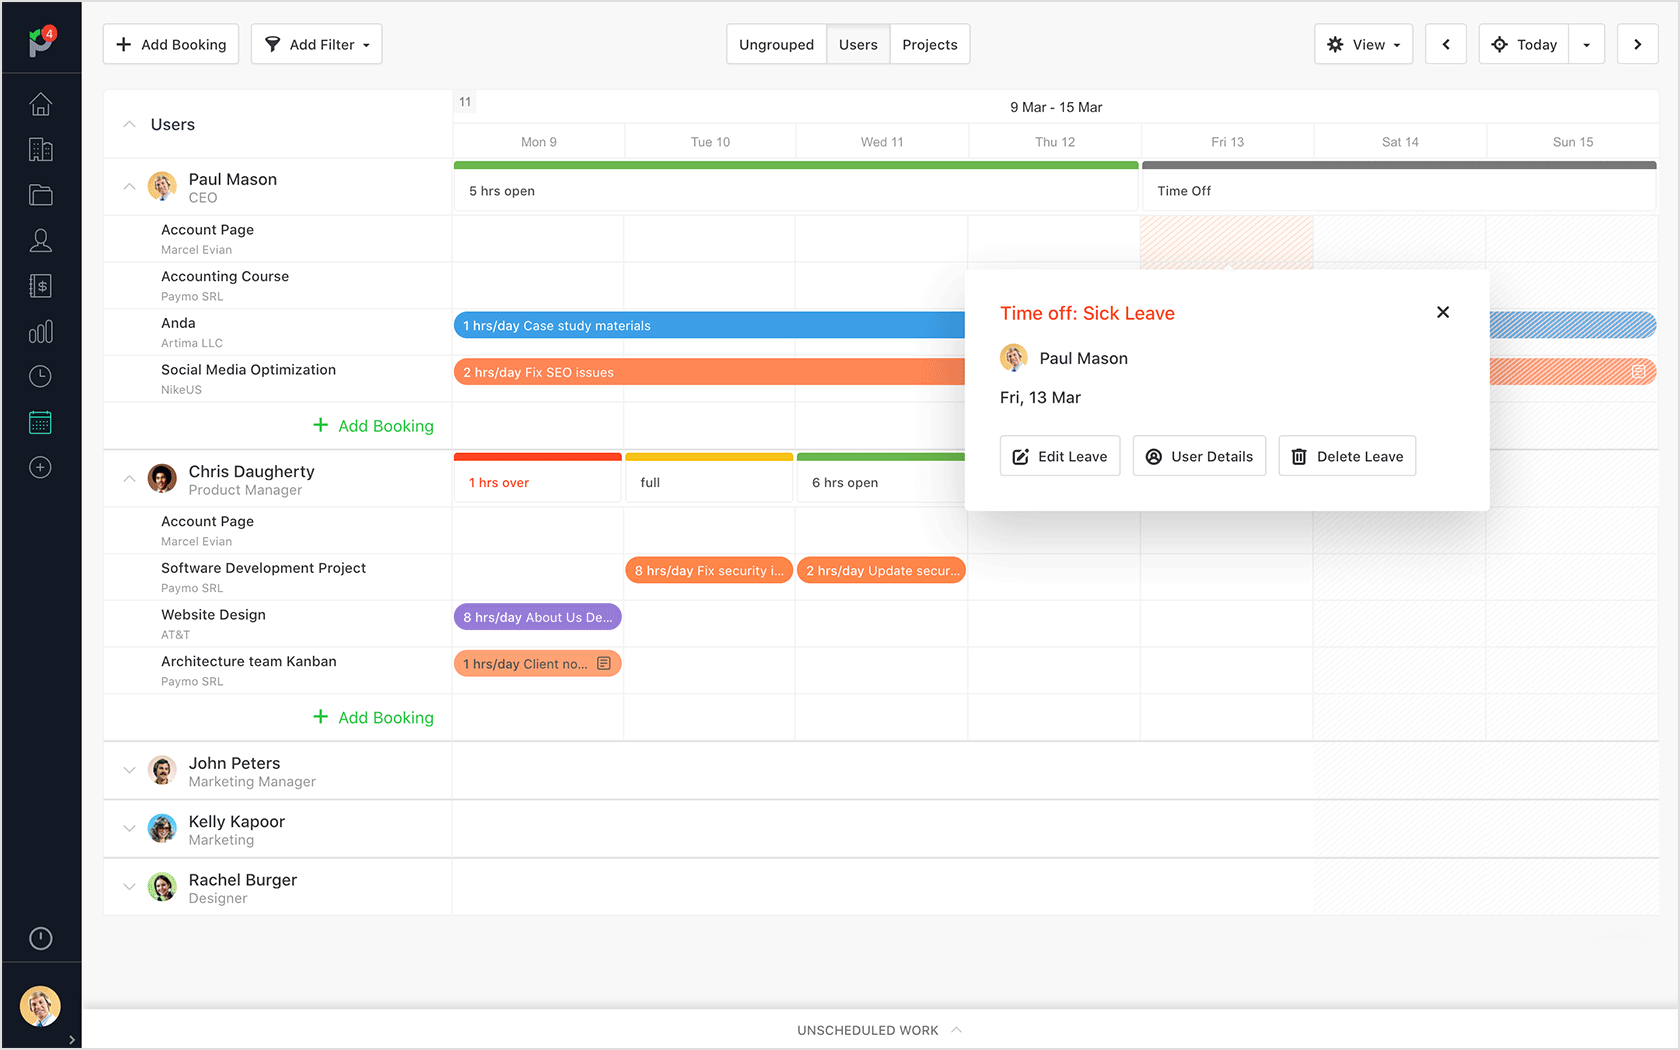The height and width of the screenshot is (1050, 1680).
Task: Open the Users section from the sidebar
Action: pyautogui.click(x=40, y=240)
